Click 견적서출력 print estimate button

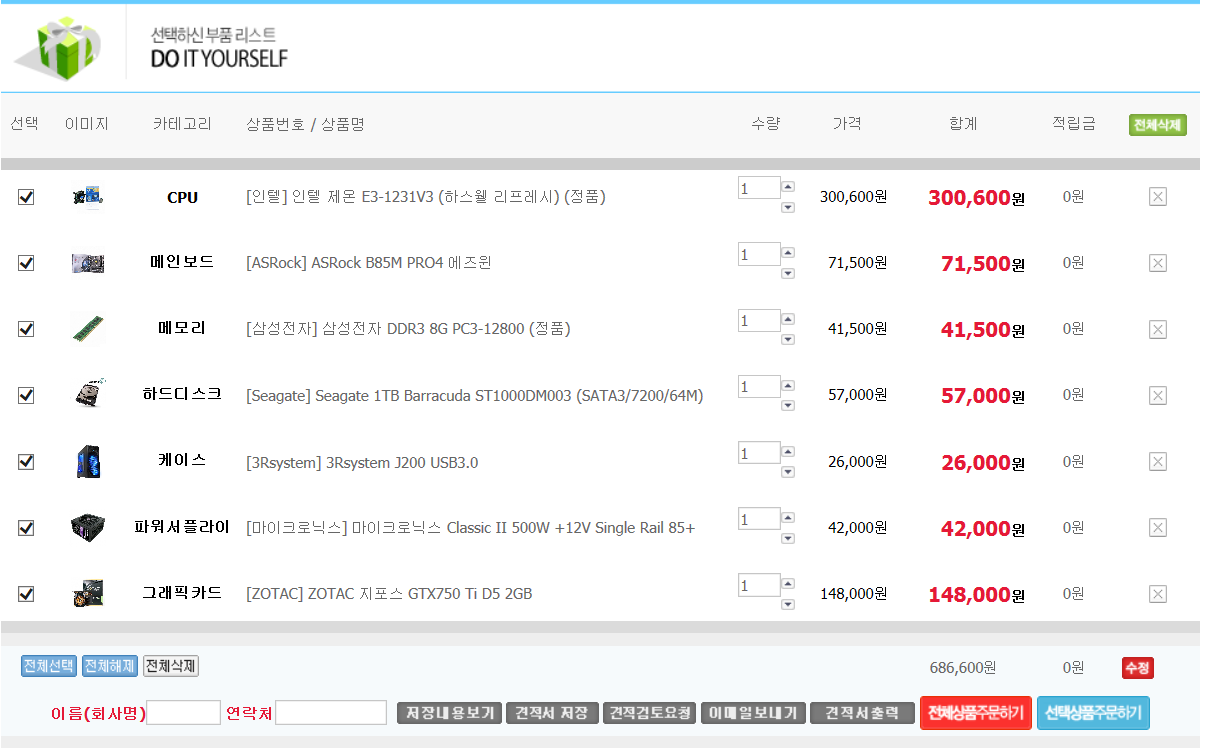click(862, 713)
